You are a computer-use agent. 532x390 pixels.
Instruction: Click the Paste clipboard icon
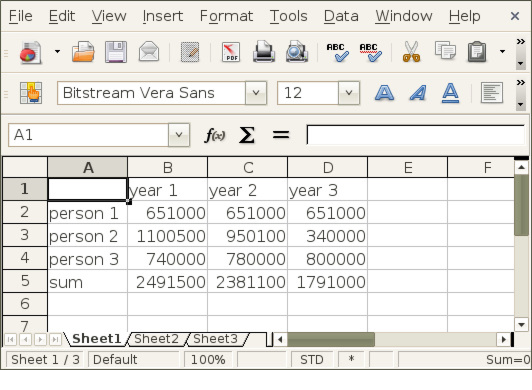coord(477,52)
